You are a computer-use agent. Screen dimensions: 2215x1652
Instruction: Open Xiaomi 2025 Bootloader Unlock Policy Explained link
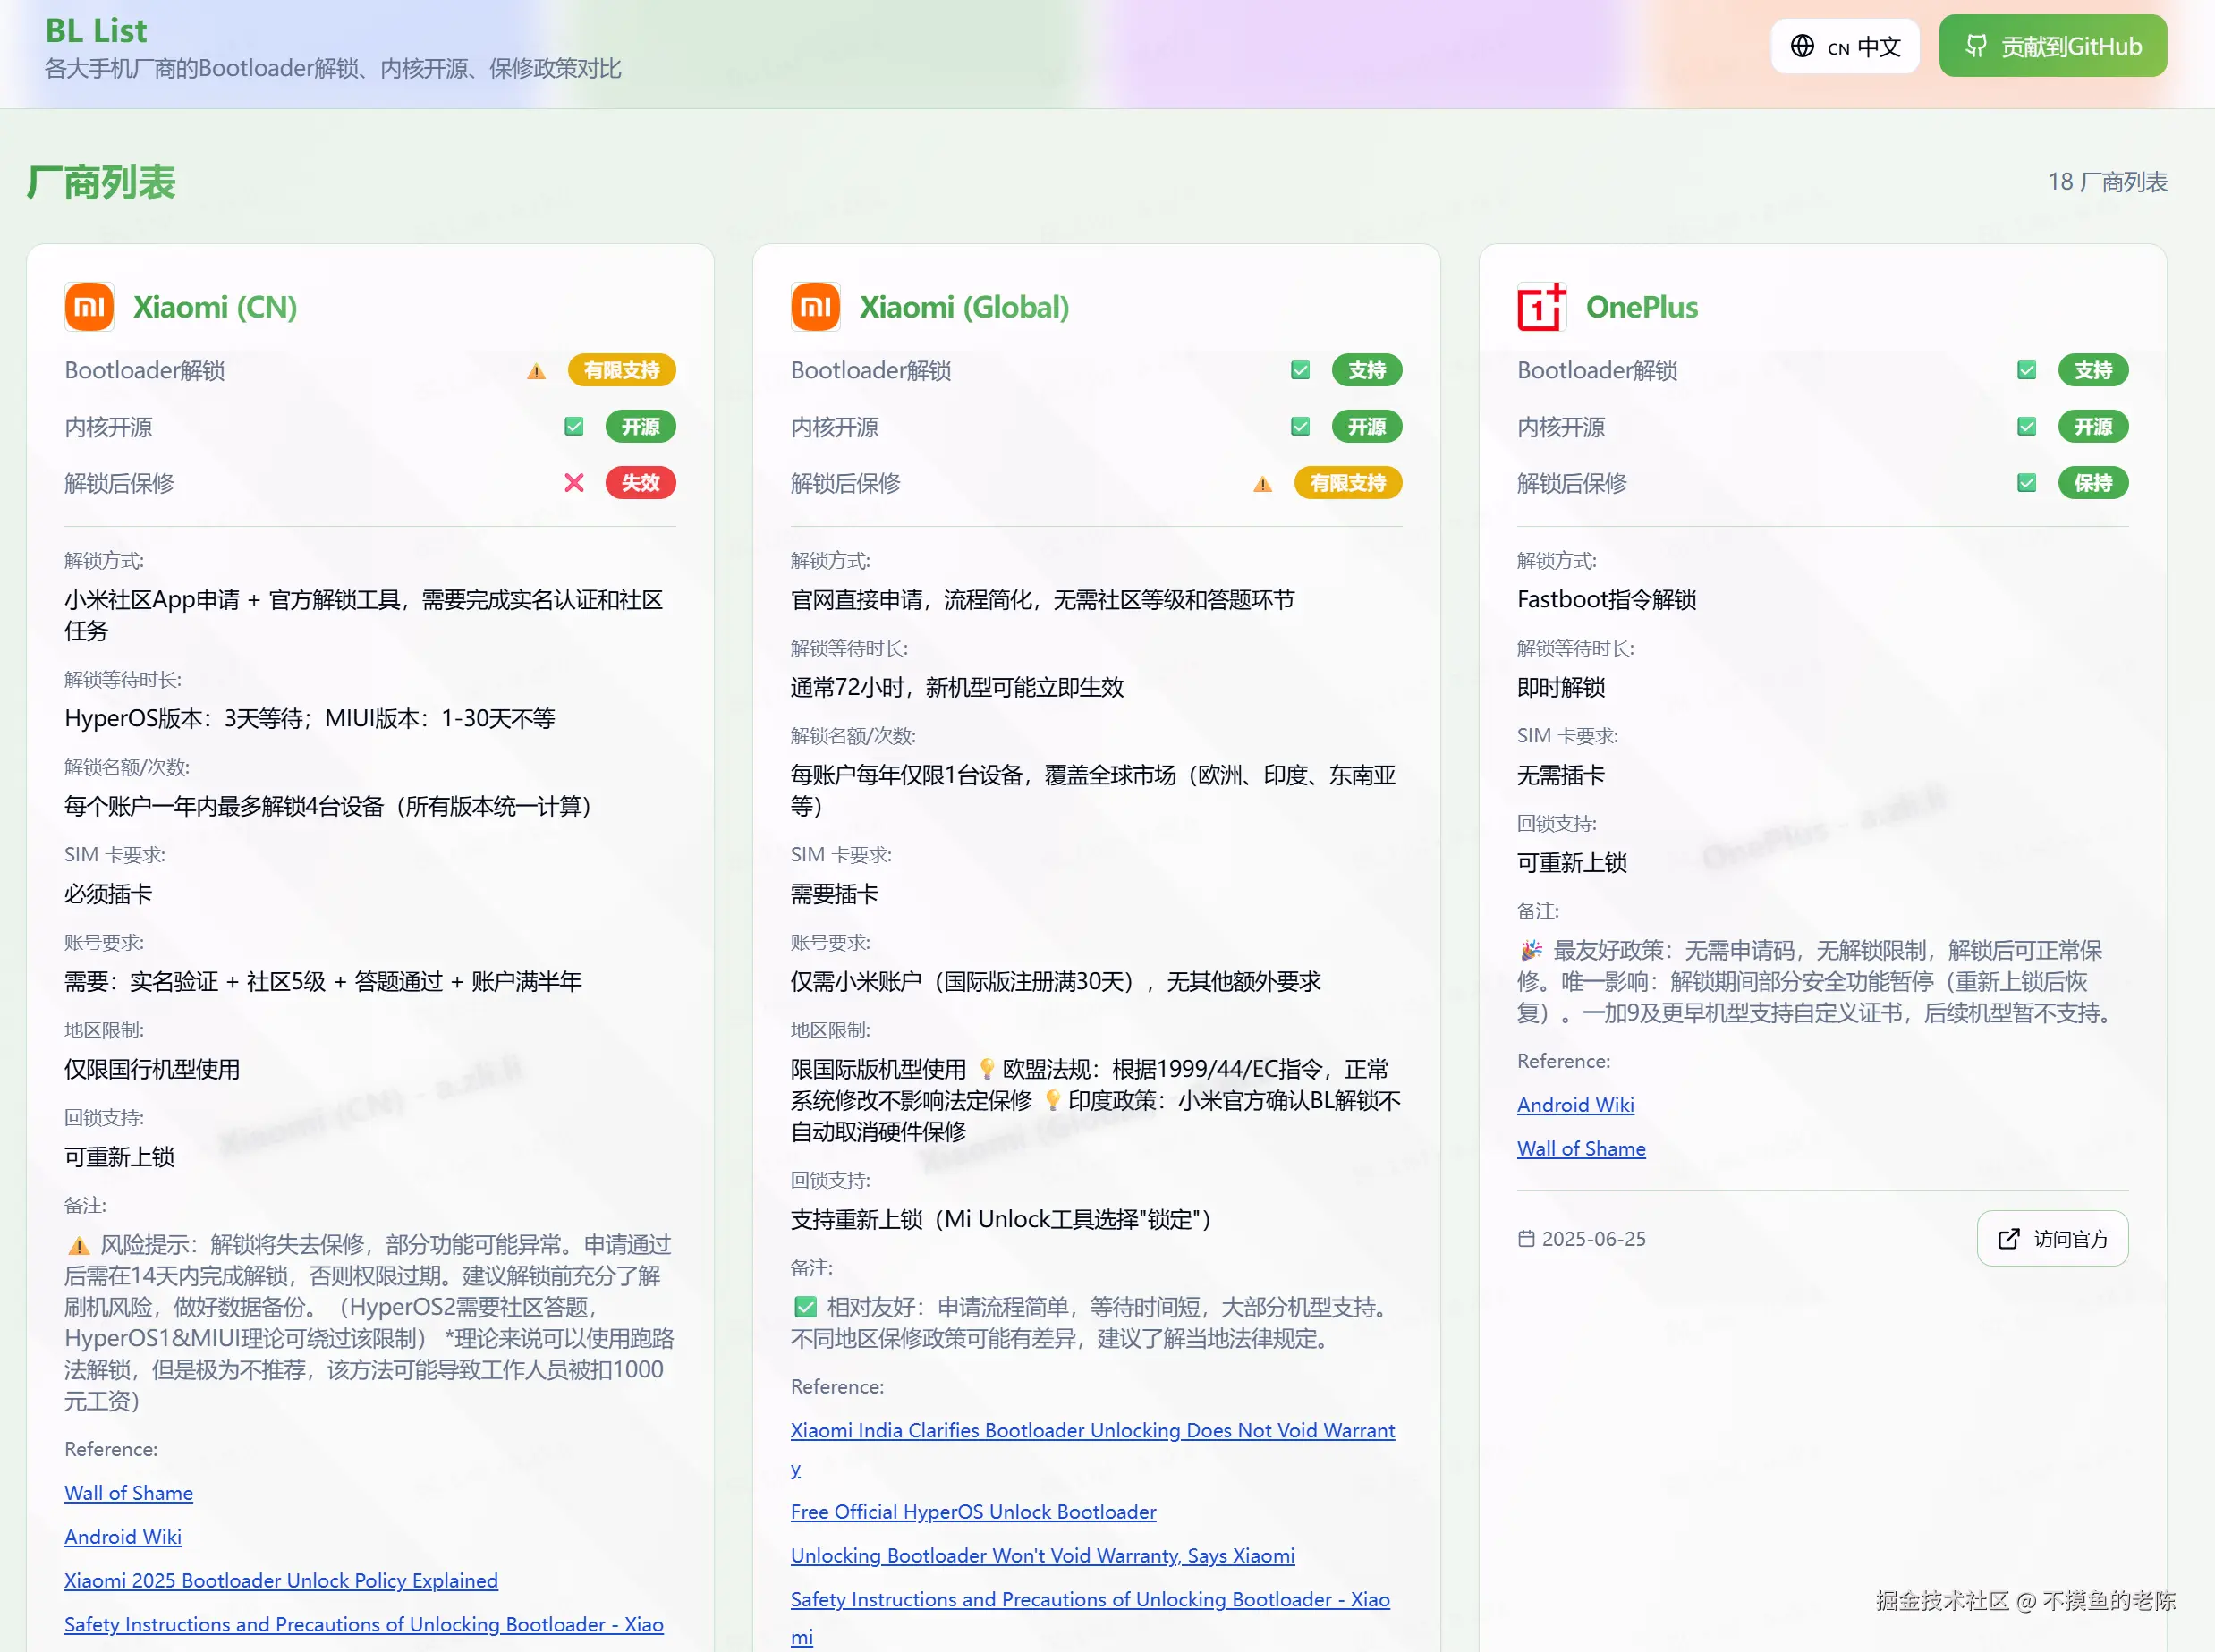tap(281, 1581)
